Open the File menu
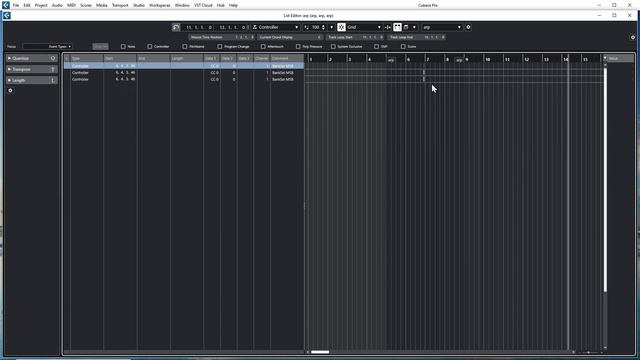The height and width of the screenshot is (360, 640). coord(16,5)
